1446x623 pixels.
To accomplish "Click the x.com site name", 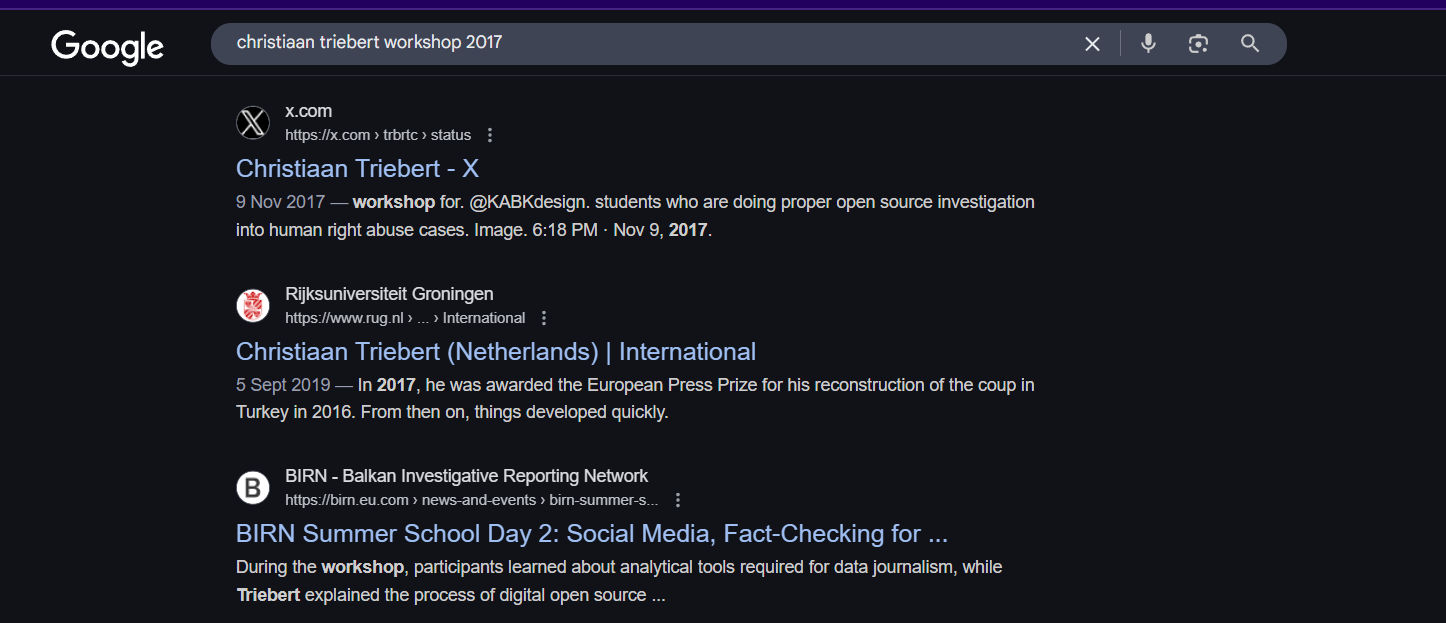I will pyautogui.click(x=308, y=111).
